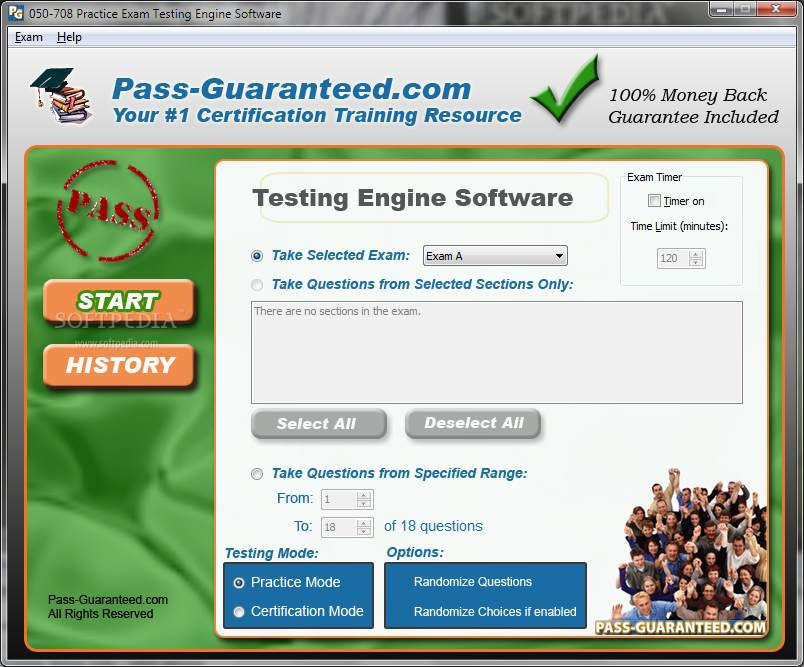Increase the From question number

364,495
